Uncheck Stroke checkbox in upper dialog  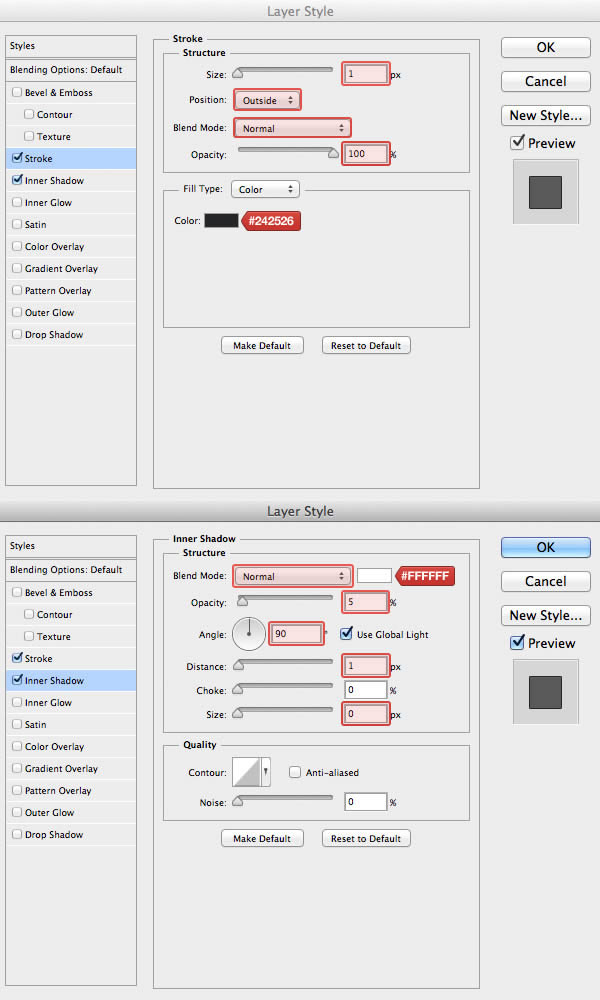click(x=17, y=158)
